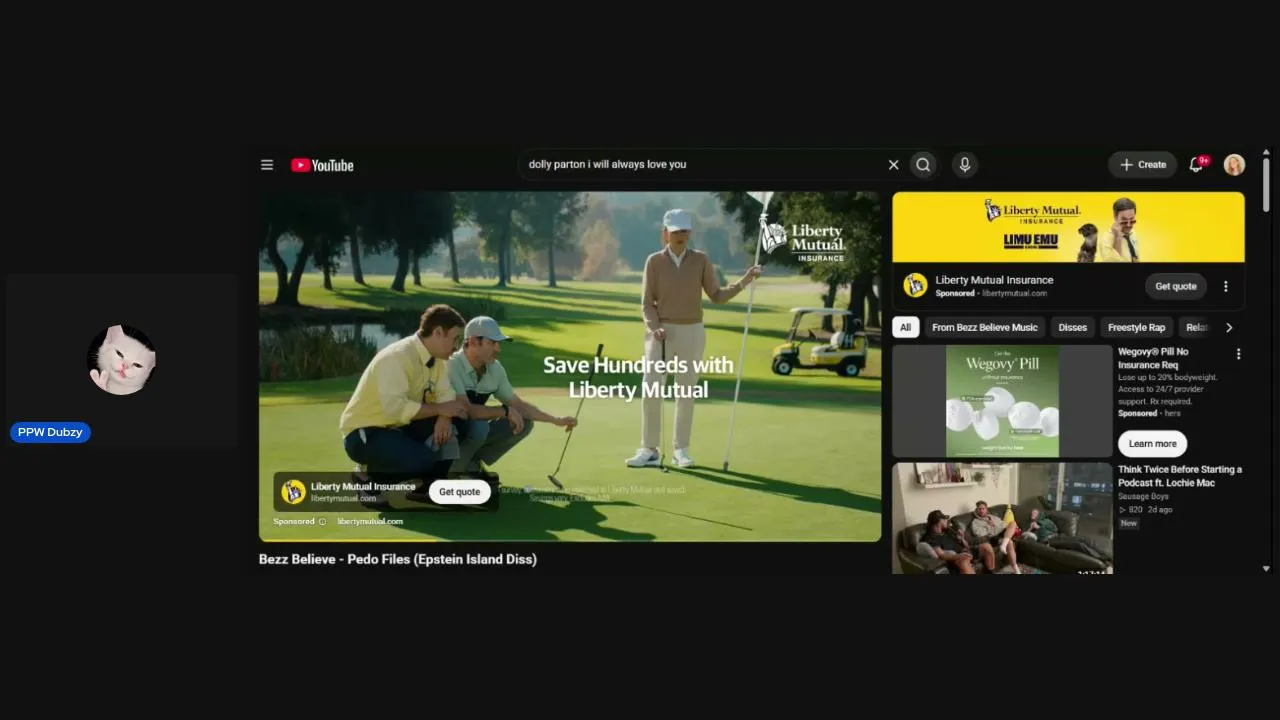Open the account avatar menu
Viewport: 1280px width, 720px height.
1234,165
